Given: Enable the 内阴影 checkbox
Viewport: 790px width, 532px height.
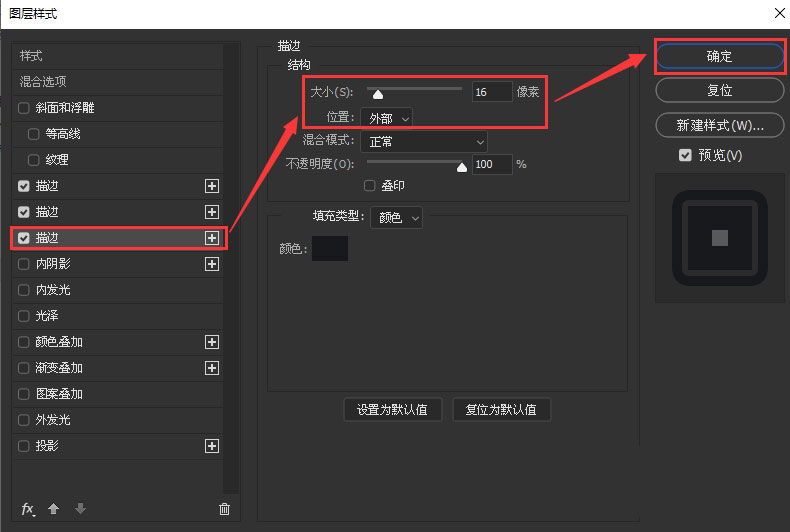Looking at the screenshot, I should point(24,264).
